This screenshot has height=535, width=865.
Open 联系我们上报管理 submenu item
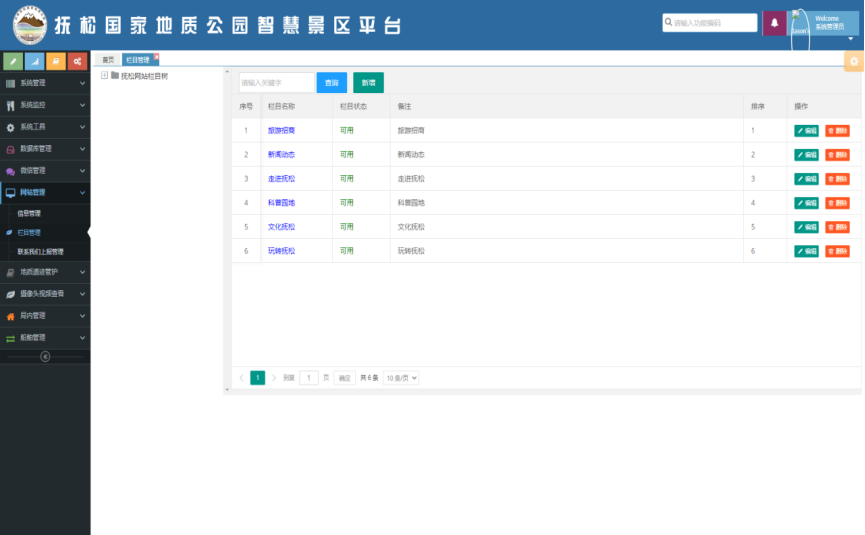click(x=40, y=252)
